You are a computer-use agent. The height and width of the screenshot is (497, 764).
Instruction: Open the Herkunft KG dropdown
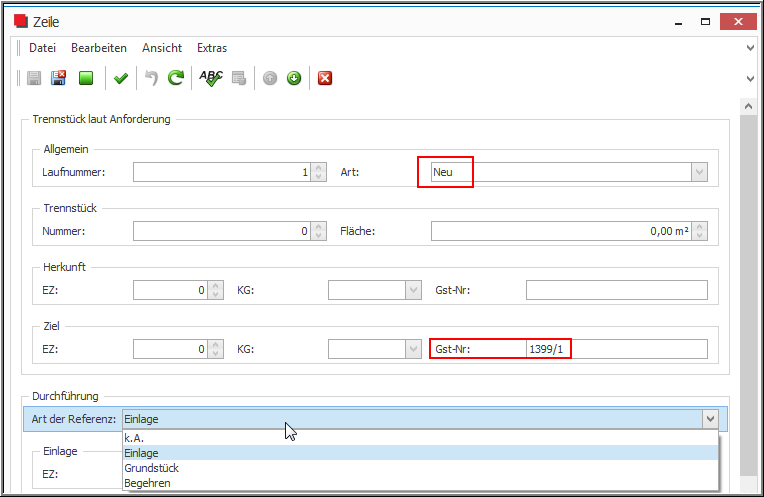(412, 290)
